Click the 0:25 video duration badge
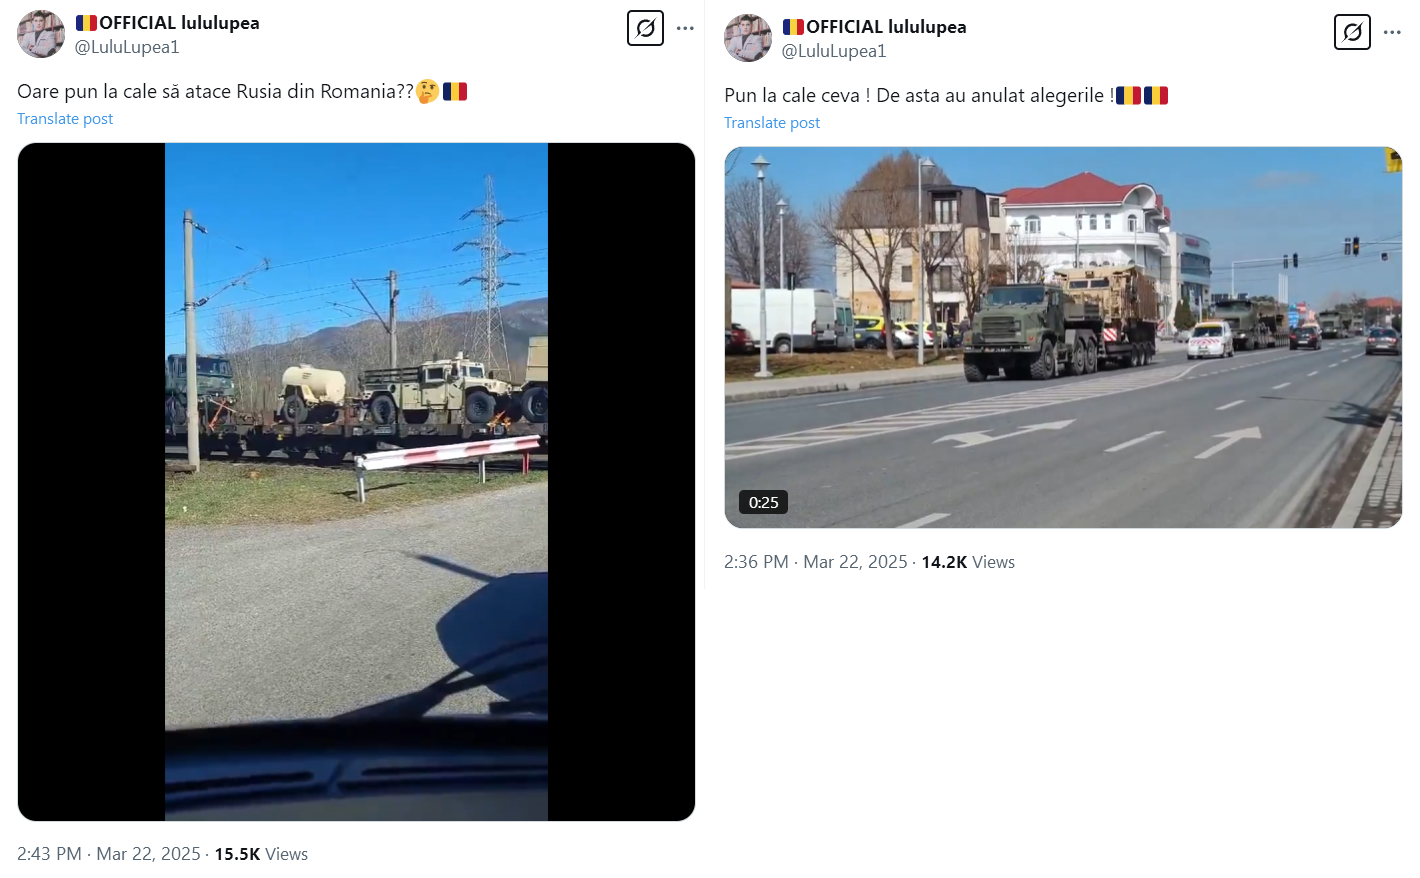Image resolution: width=1420 pixels, height=878 pixels. pos(763,502)
